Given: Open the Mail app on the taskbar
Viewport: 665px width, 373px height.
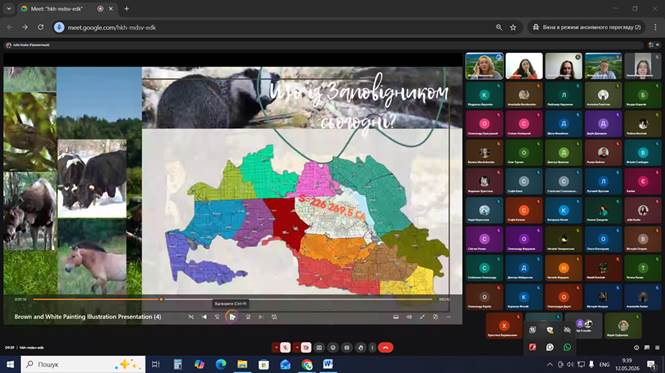Looking at the screenshot, I should tap(285, 365).
